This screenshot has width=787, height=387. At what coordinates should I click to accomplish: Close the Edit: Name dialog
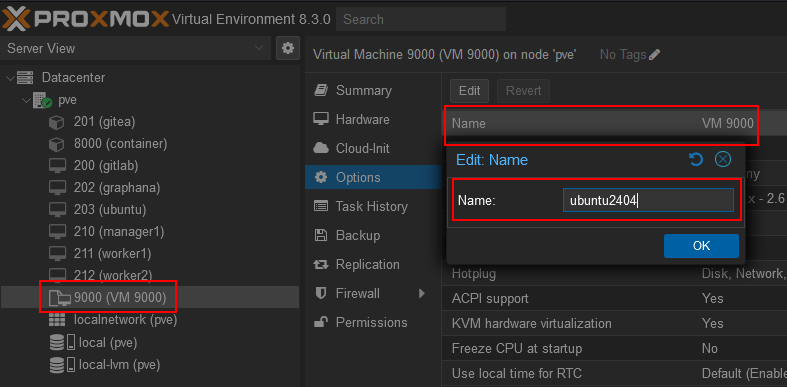(722, 160)
